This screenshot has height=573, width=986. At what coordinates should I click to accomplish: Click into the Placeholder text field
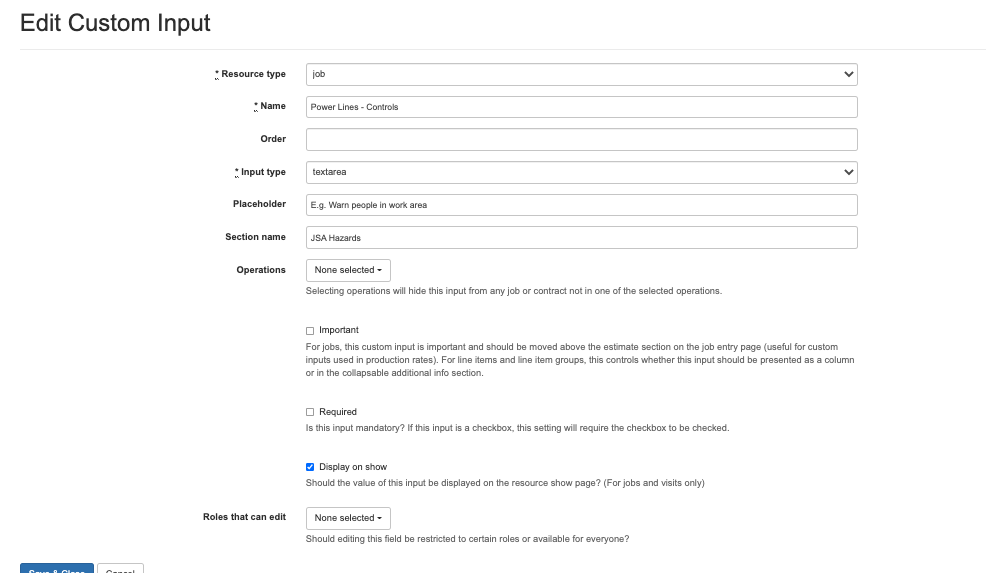click(x=581, y=205)
